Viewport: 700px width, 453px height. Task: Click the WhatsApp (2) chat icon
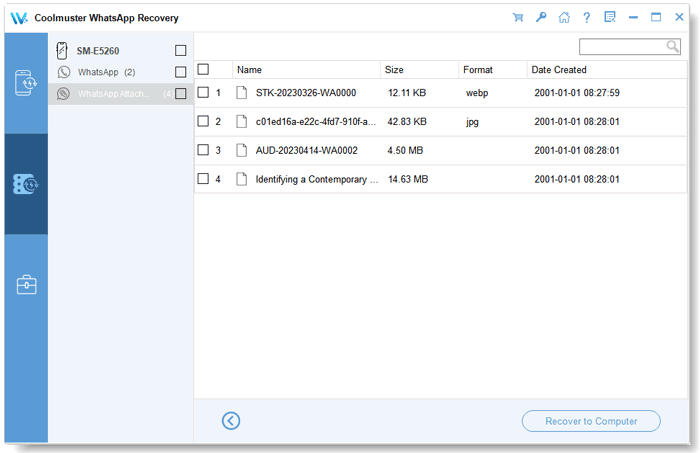coord(64,72)
